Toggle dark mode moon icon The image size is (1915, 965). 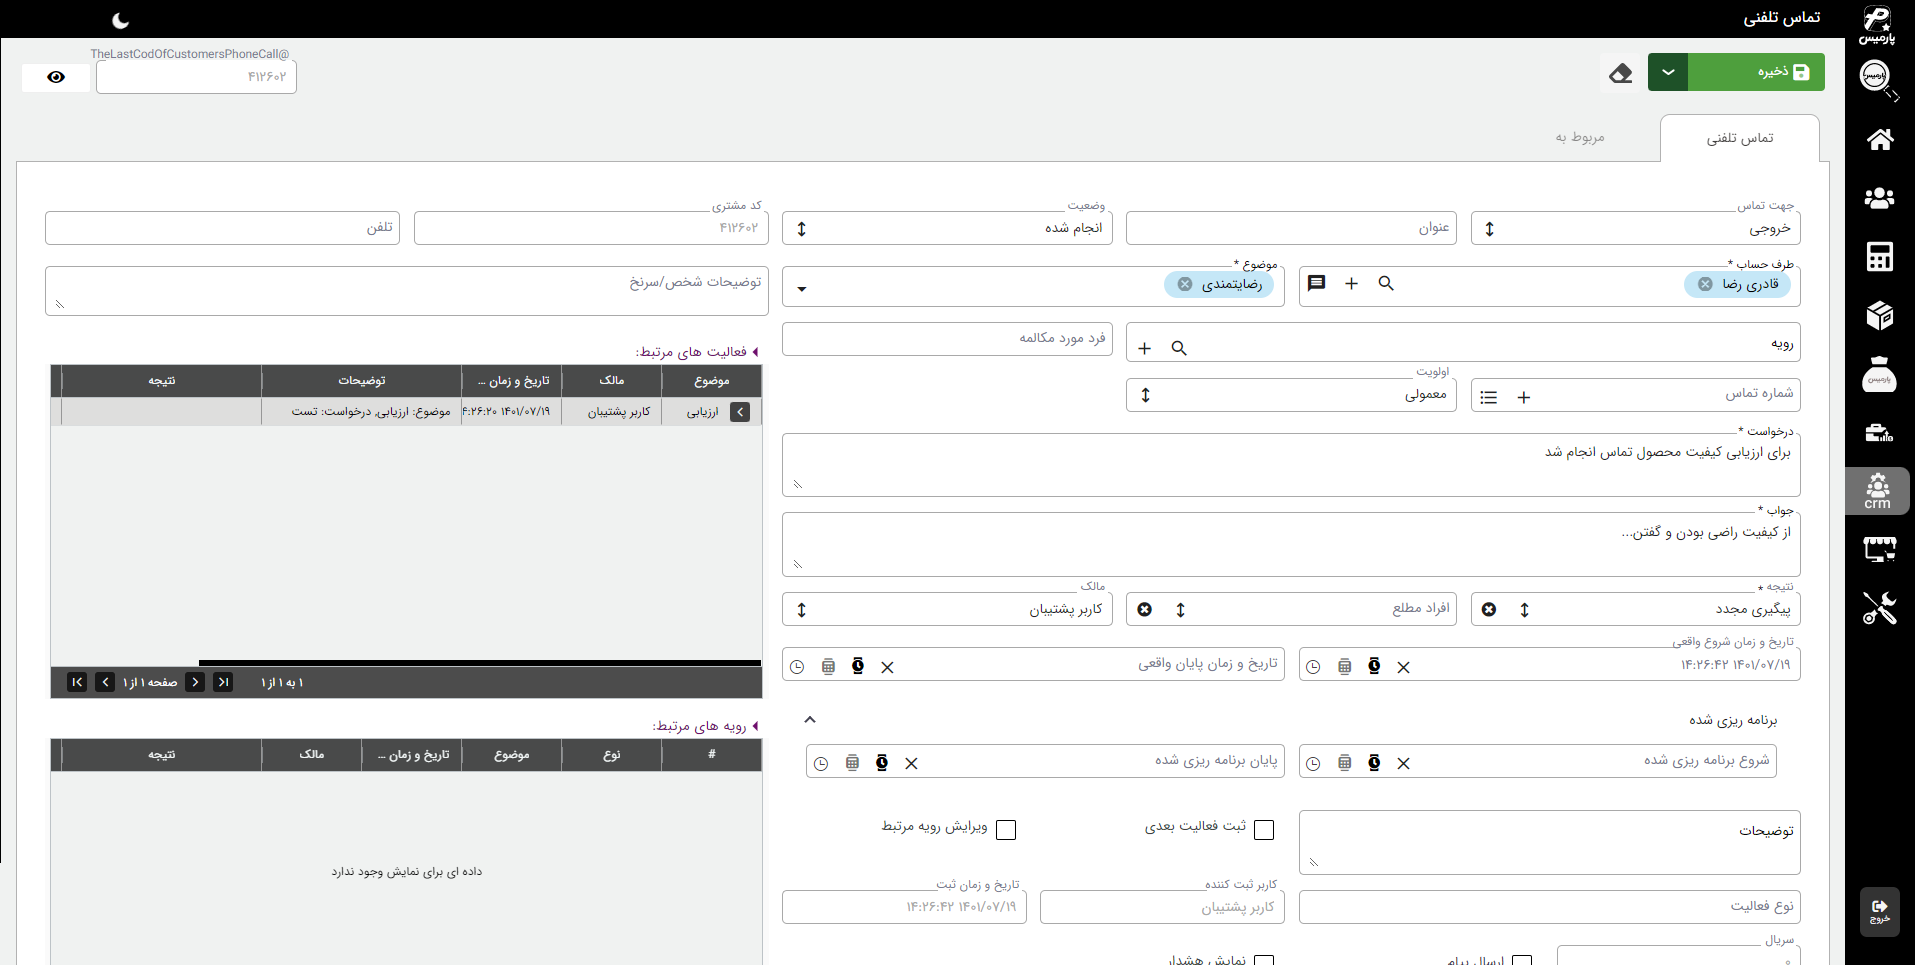pyautogui.click(x=120, y=20)
